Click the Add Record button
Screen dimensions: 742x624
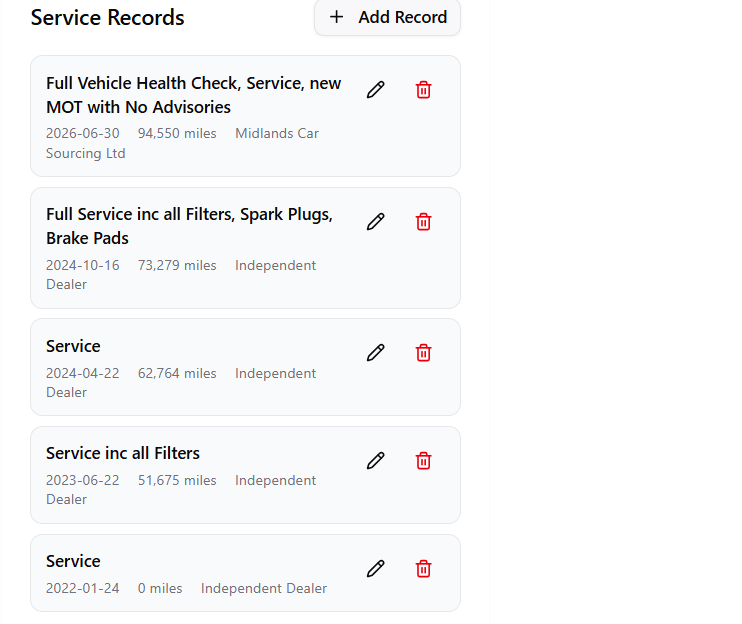tap(387, 17)
